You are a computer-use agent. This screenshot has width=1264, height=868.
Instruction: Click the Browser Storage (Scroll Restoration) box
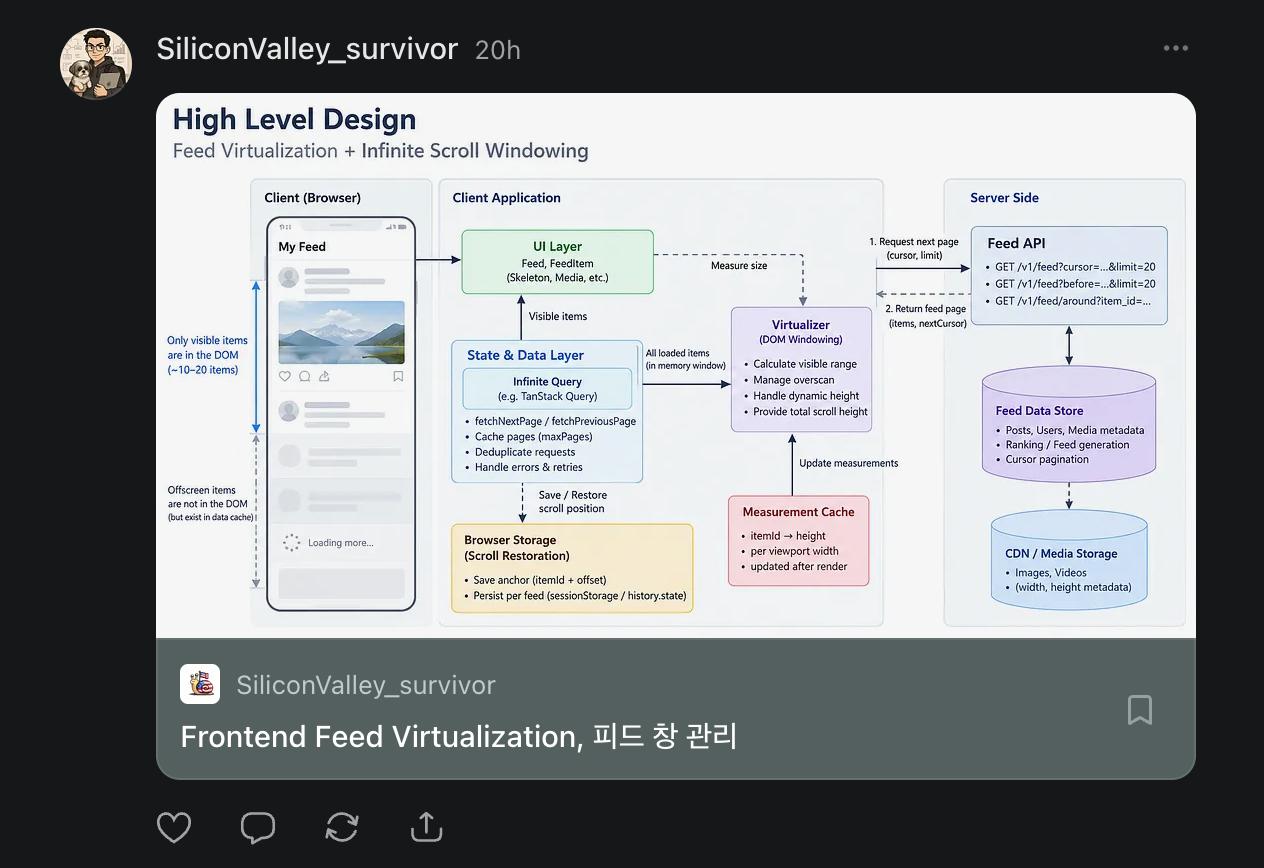point(572,568)
